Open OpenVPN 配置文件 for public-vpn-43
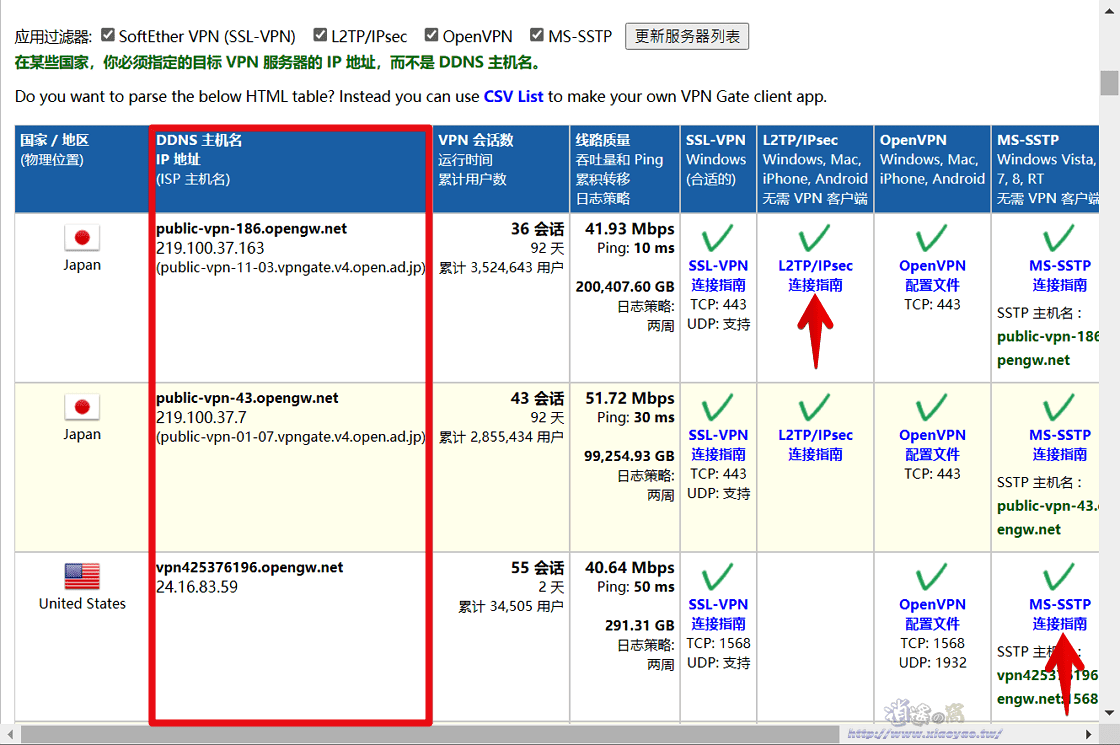The image size is (1120, 745). pyautogui.click(x=932, y=445)
